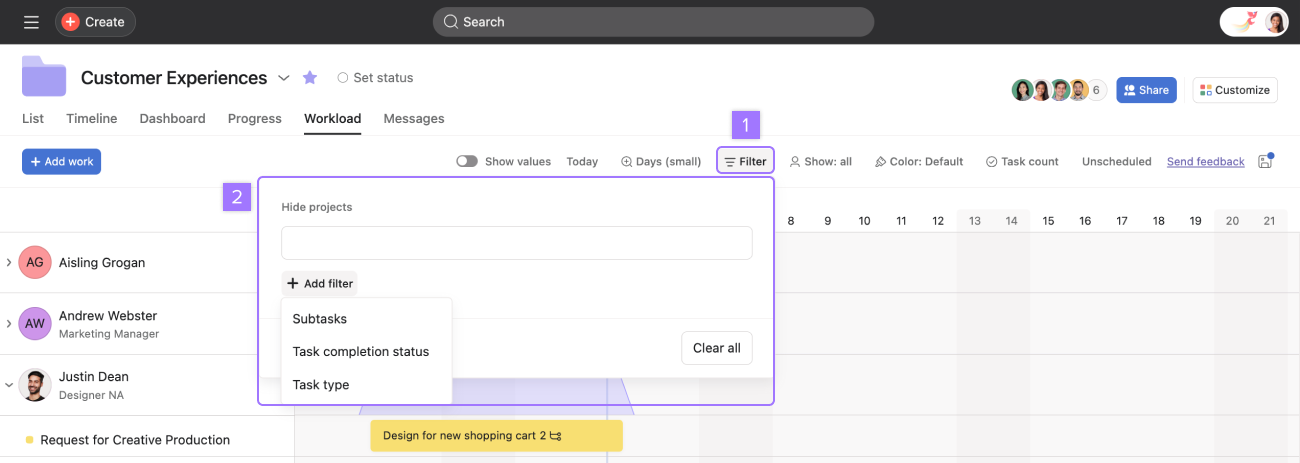The image size is (1300, 463).
Task: Open the Days (small) zoom dropdown
Action: coord(661,161)
